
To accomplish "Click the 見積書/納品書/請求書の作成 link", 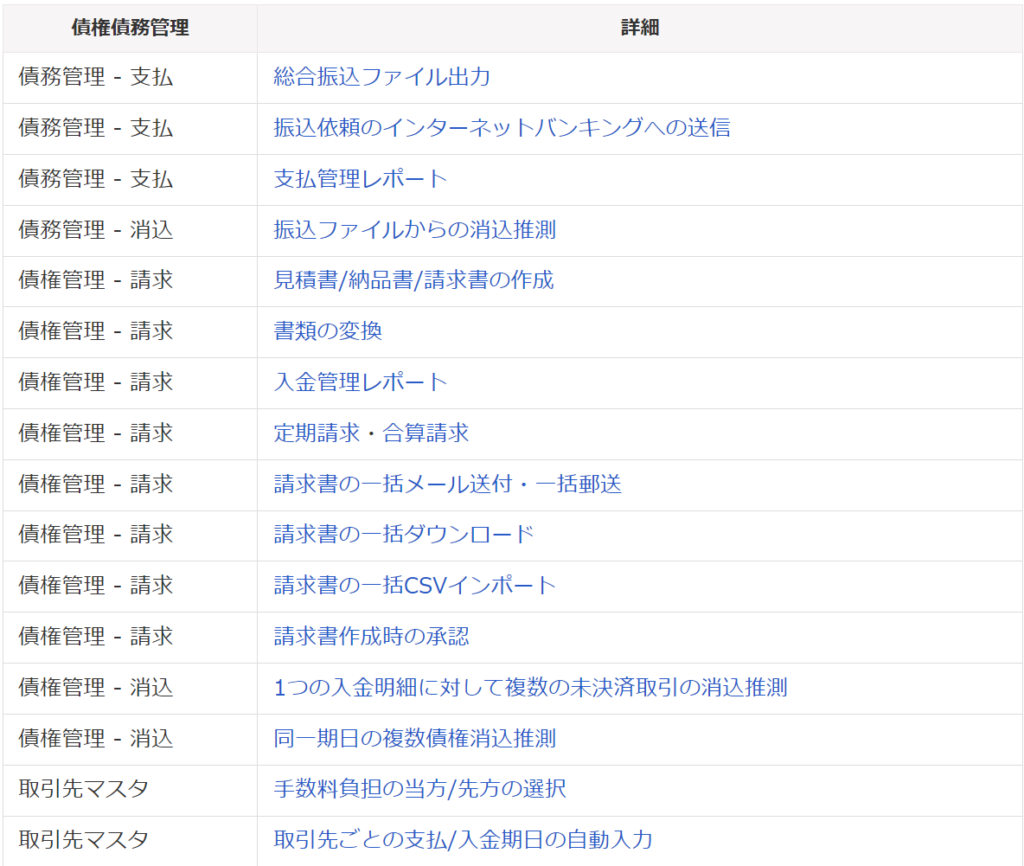I will click(x=413, y=280).
